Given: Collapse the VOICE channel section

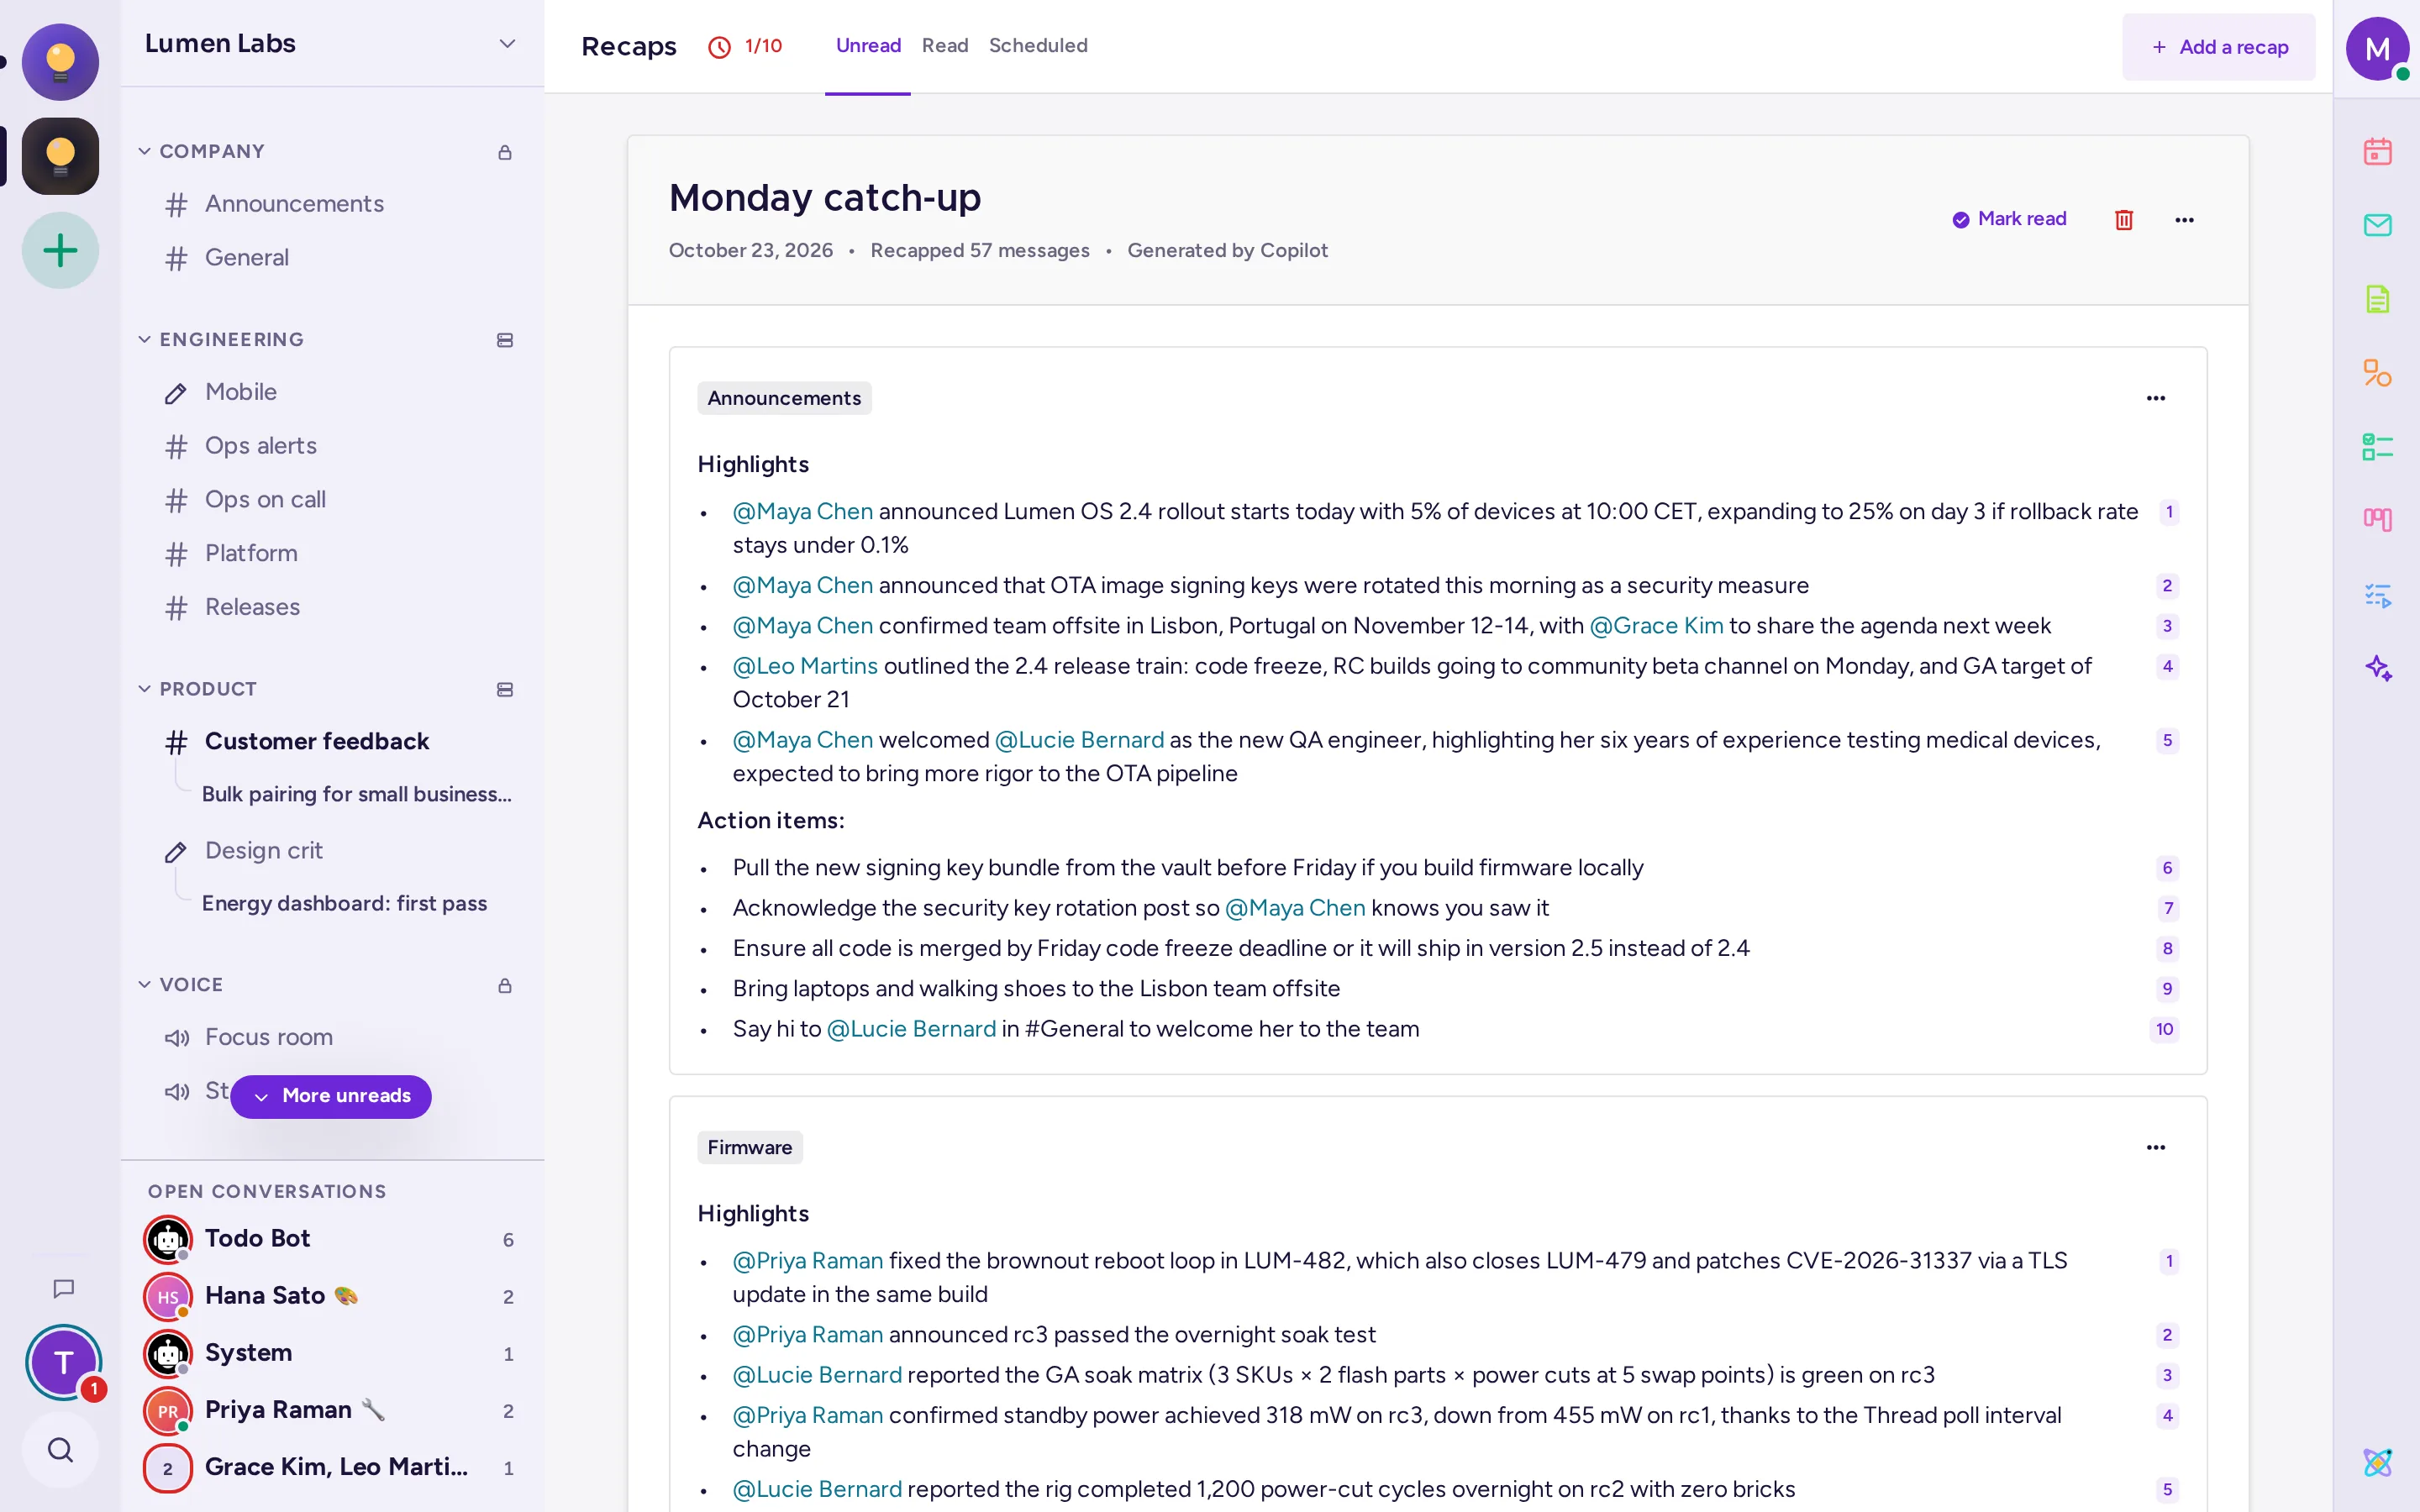Looking at the screenshot, I should (x=145, y=984).
